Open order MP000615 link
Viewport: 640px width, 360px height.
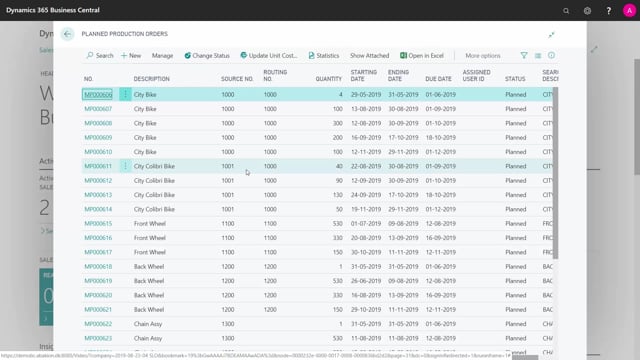click(x=98, y=224)
